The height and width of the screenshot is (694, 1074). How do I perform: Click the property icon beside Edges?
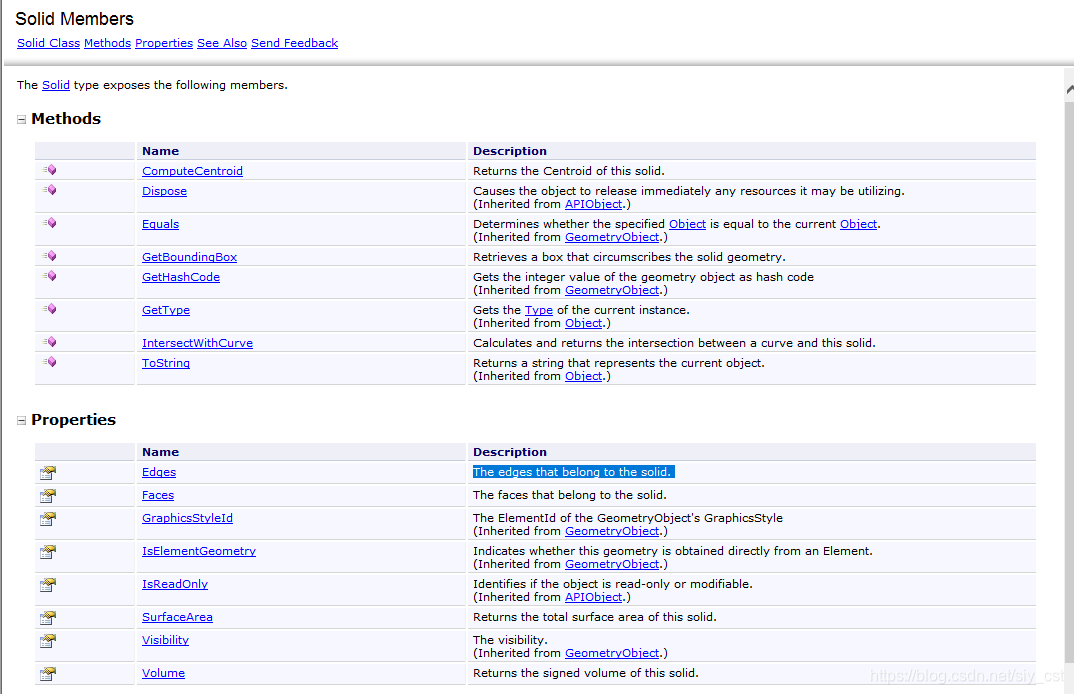pyautogui.click(x=48, y=472)
